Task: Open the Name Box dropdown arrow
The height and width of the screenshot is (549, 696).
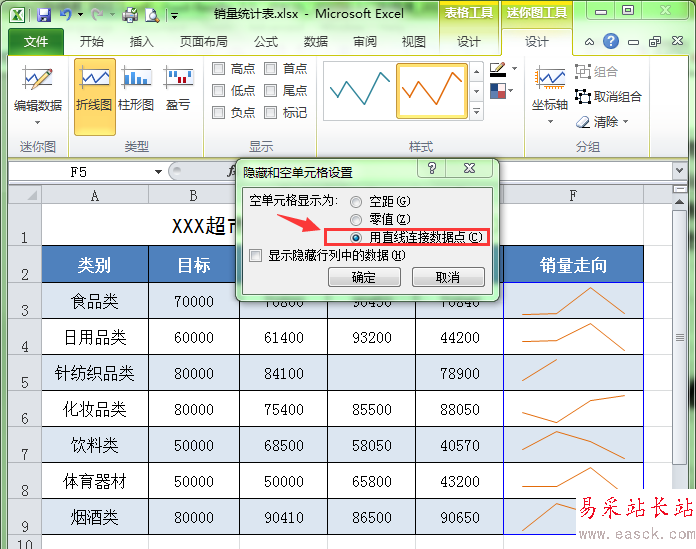Action: click(158, 172)
